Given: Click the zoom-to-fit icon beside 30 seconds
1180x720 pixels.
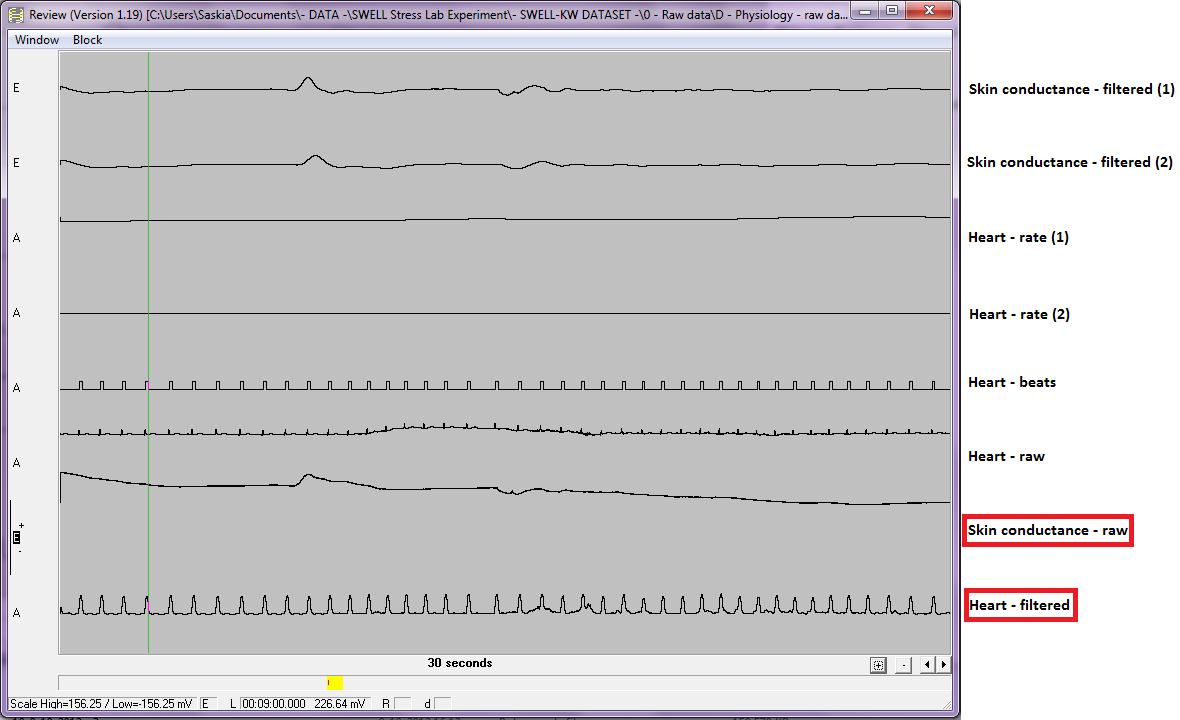Looking at the screenshot, I should [879, 665].
